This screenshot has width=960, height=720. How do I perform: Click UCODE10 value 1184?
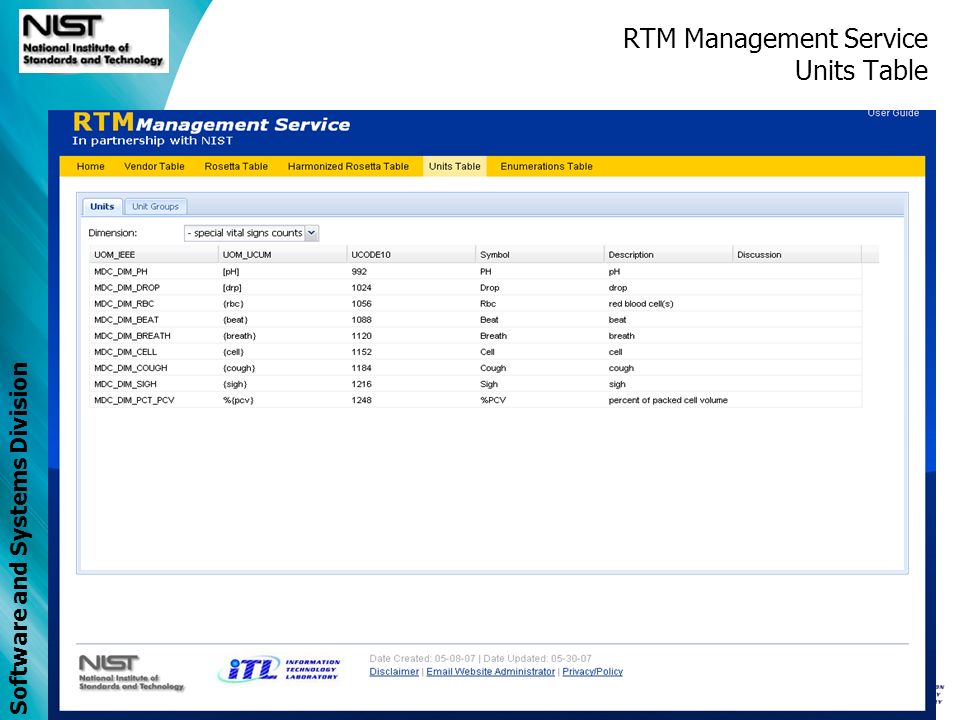click(361, 368)
